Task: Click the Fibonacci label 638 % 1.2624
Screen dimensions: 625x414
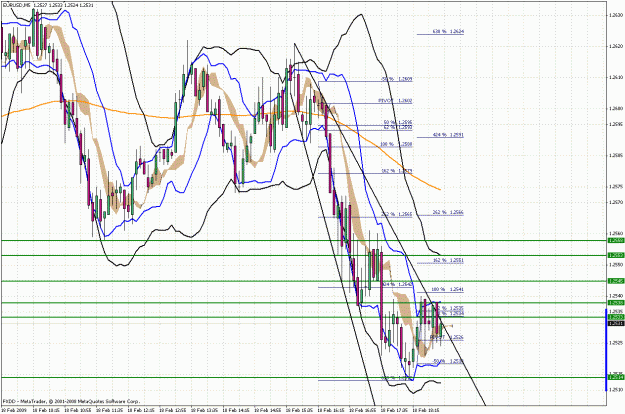Action: (448, 31)
